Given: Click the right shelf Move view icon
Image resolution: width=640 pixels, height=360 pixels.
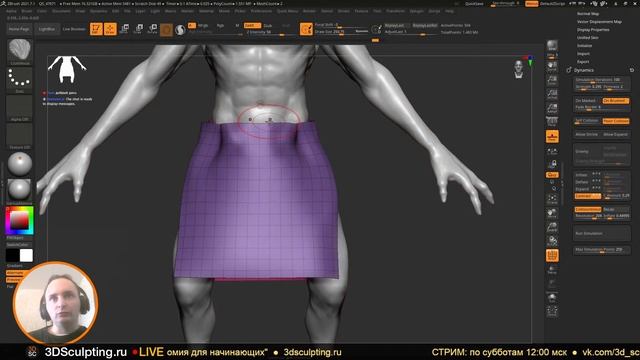Looking at the screenshot, I should pyautogui.click(x=552, y=213).
